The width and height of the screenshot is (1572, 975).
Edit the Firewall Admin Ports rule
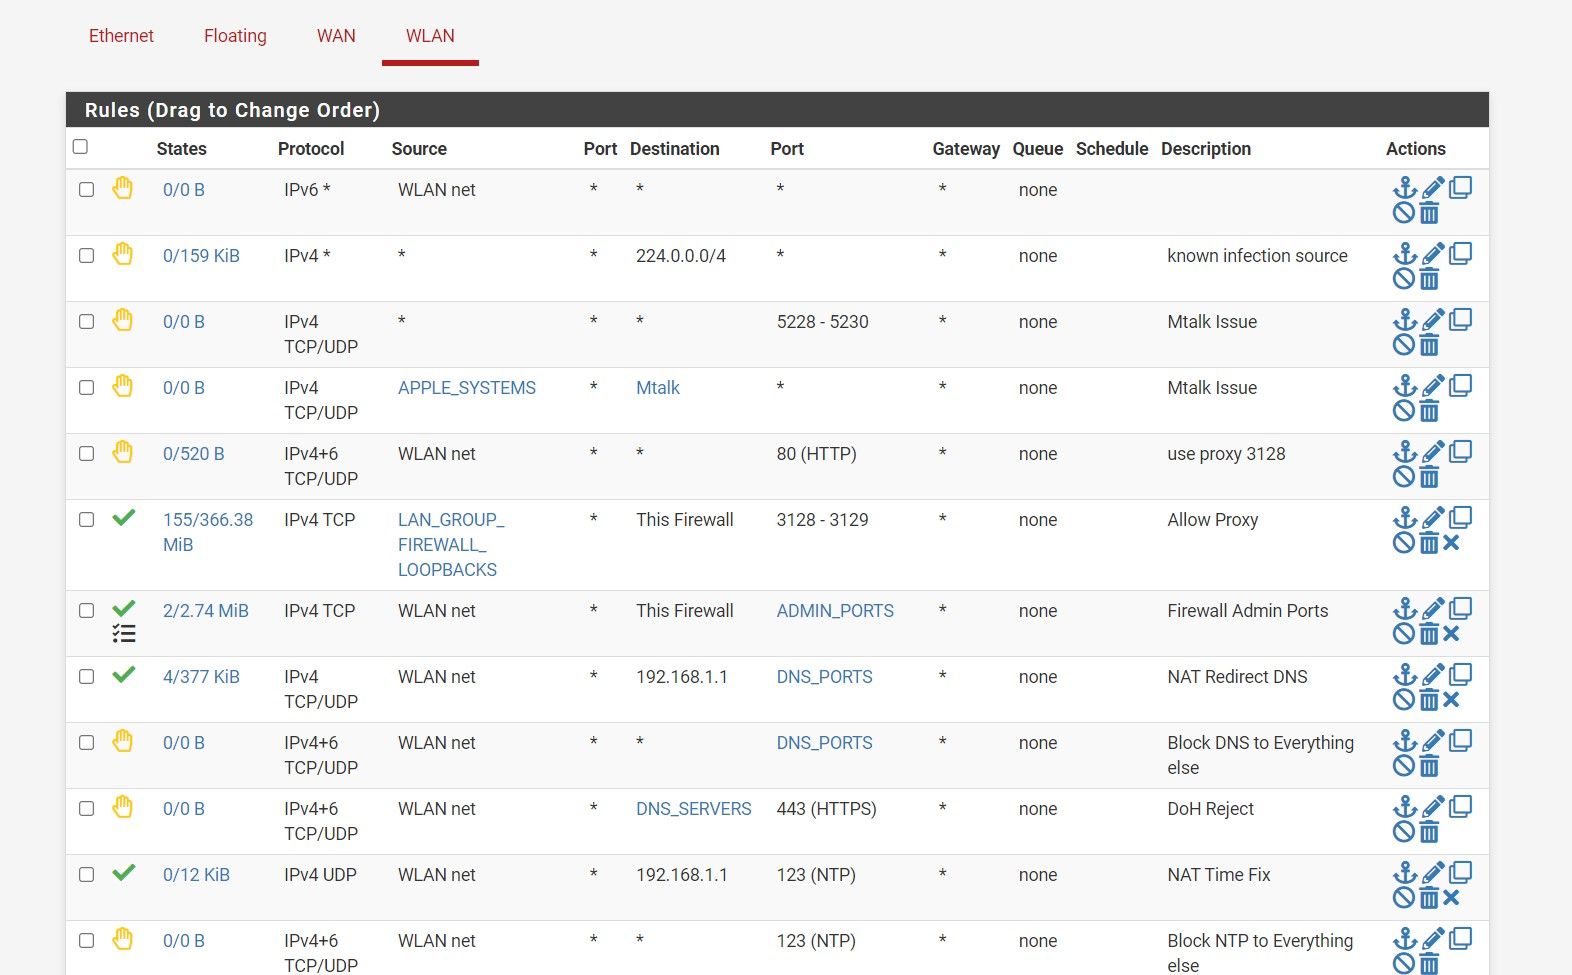click(x=1433, y=609)
